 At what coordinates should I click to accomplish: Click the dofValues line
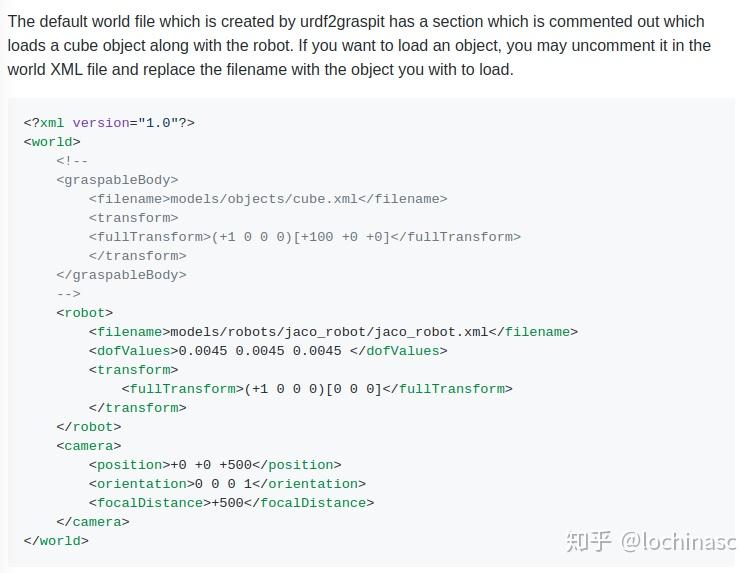267,351
